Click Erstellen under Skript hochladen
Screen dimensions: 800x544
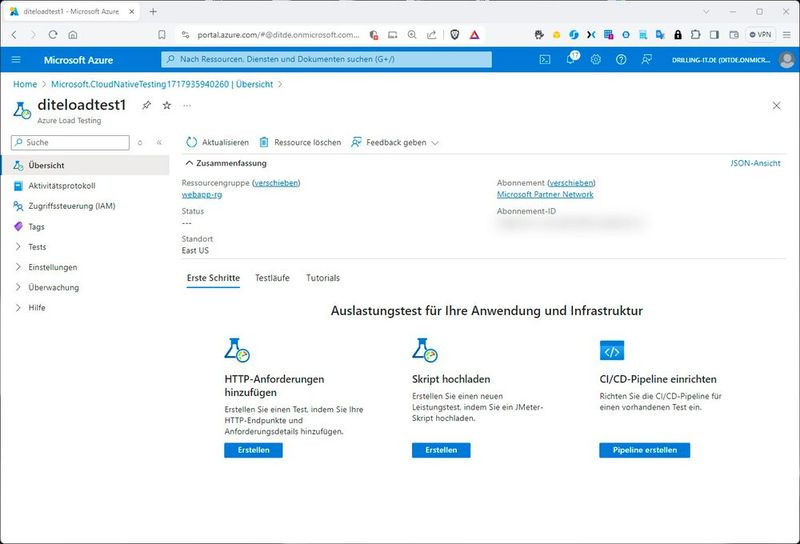pos(441,450)
